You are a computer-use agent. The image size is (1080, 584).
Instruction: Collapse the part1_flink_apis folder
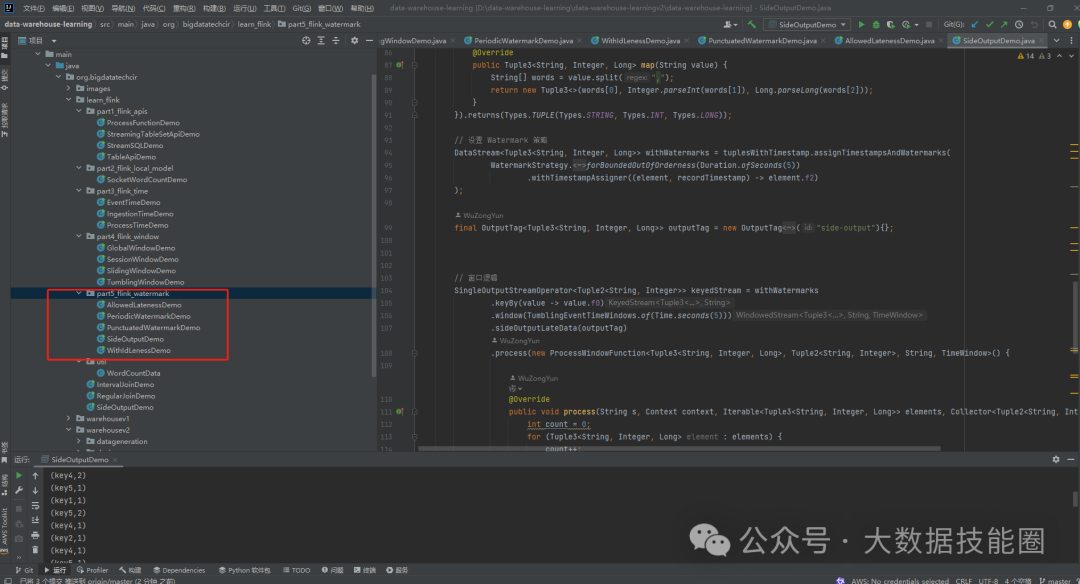tap(79, 111)
